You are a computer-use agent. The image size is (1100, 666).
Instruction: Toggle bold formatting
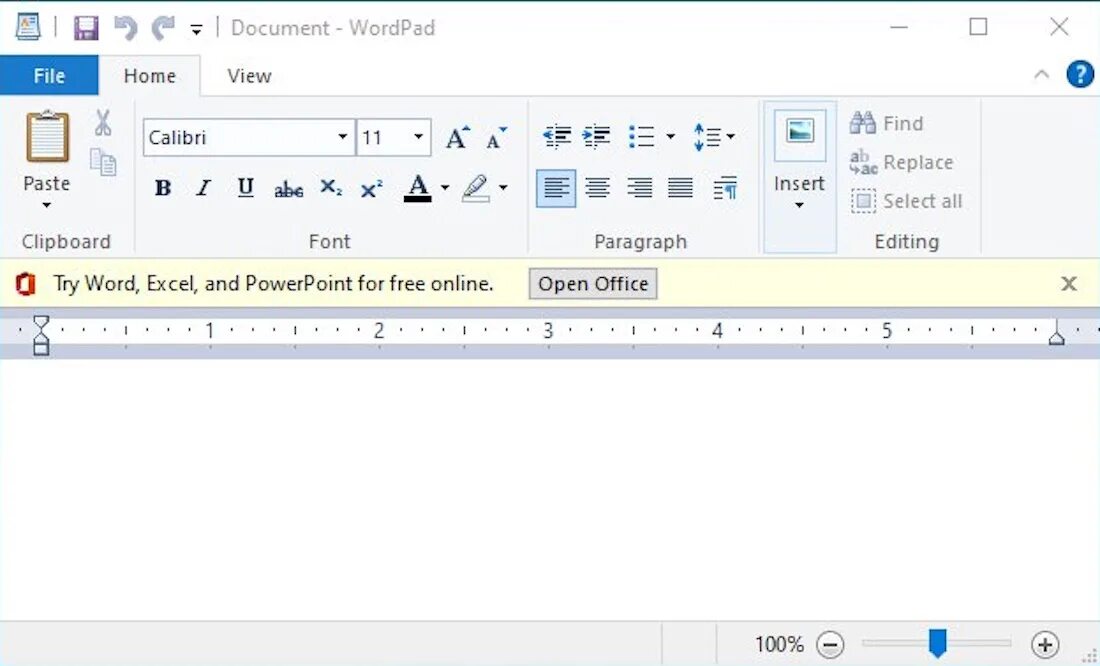(x=163, y=188)
